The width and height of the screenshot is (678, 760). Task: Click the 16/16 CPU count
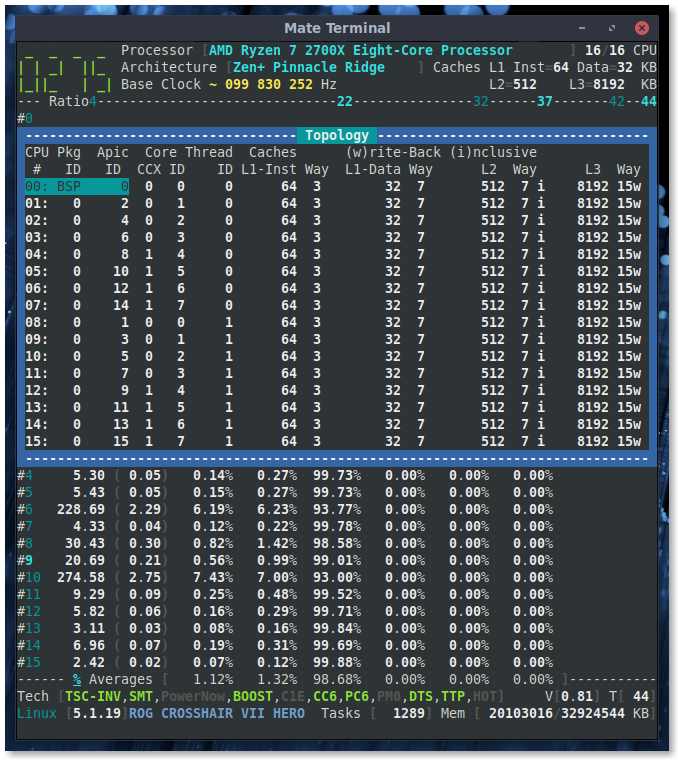click(605, 50)
